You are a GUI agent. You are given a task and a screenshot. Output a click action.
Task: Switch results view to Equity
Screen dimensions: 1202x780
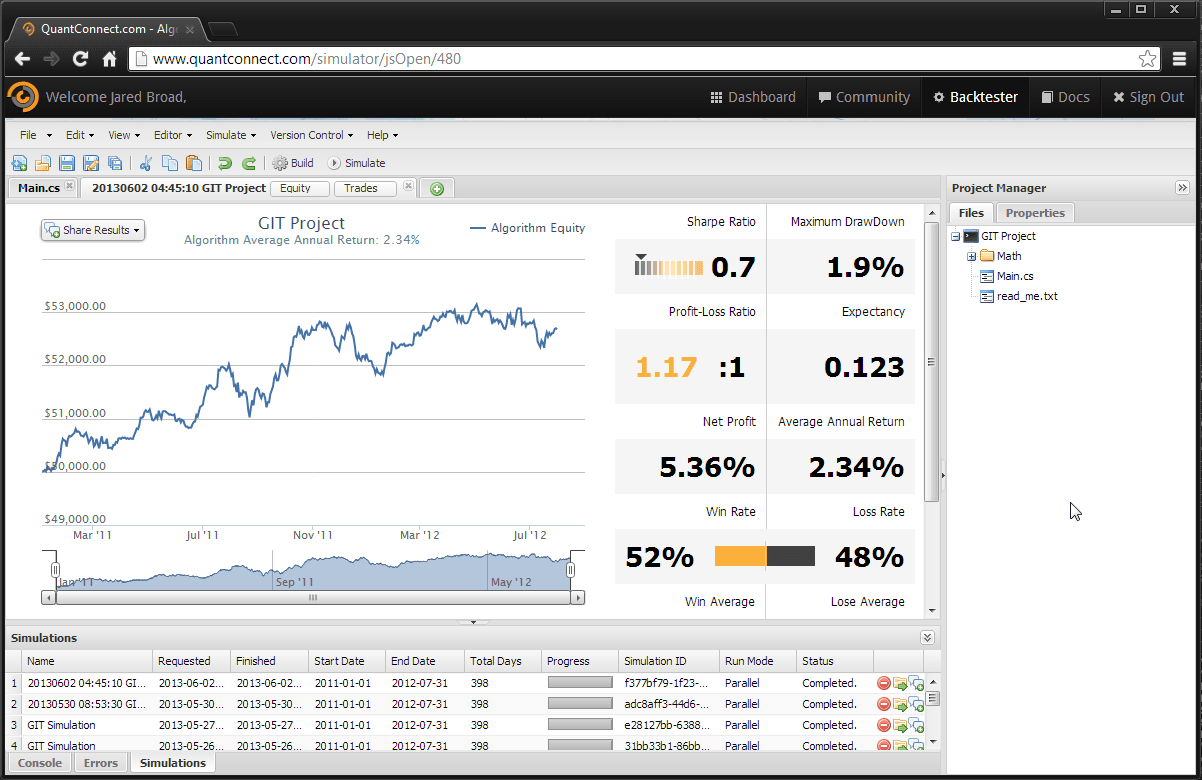(296, 188)
